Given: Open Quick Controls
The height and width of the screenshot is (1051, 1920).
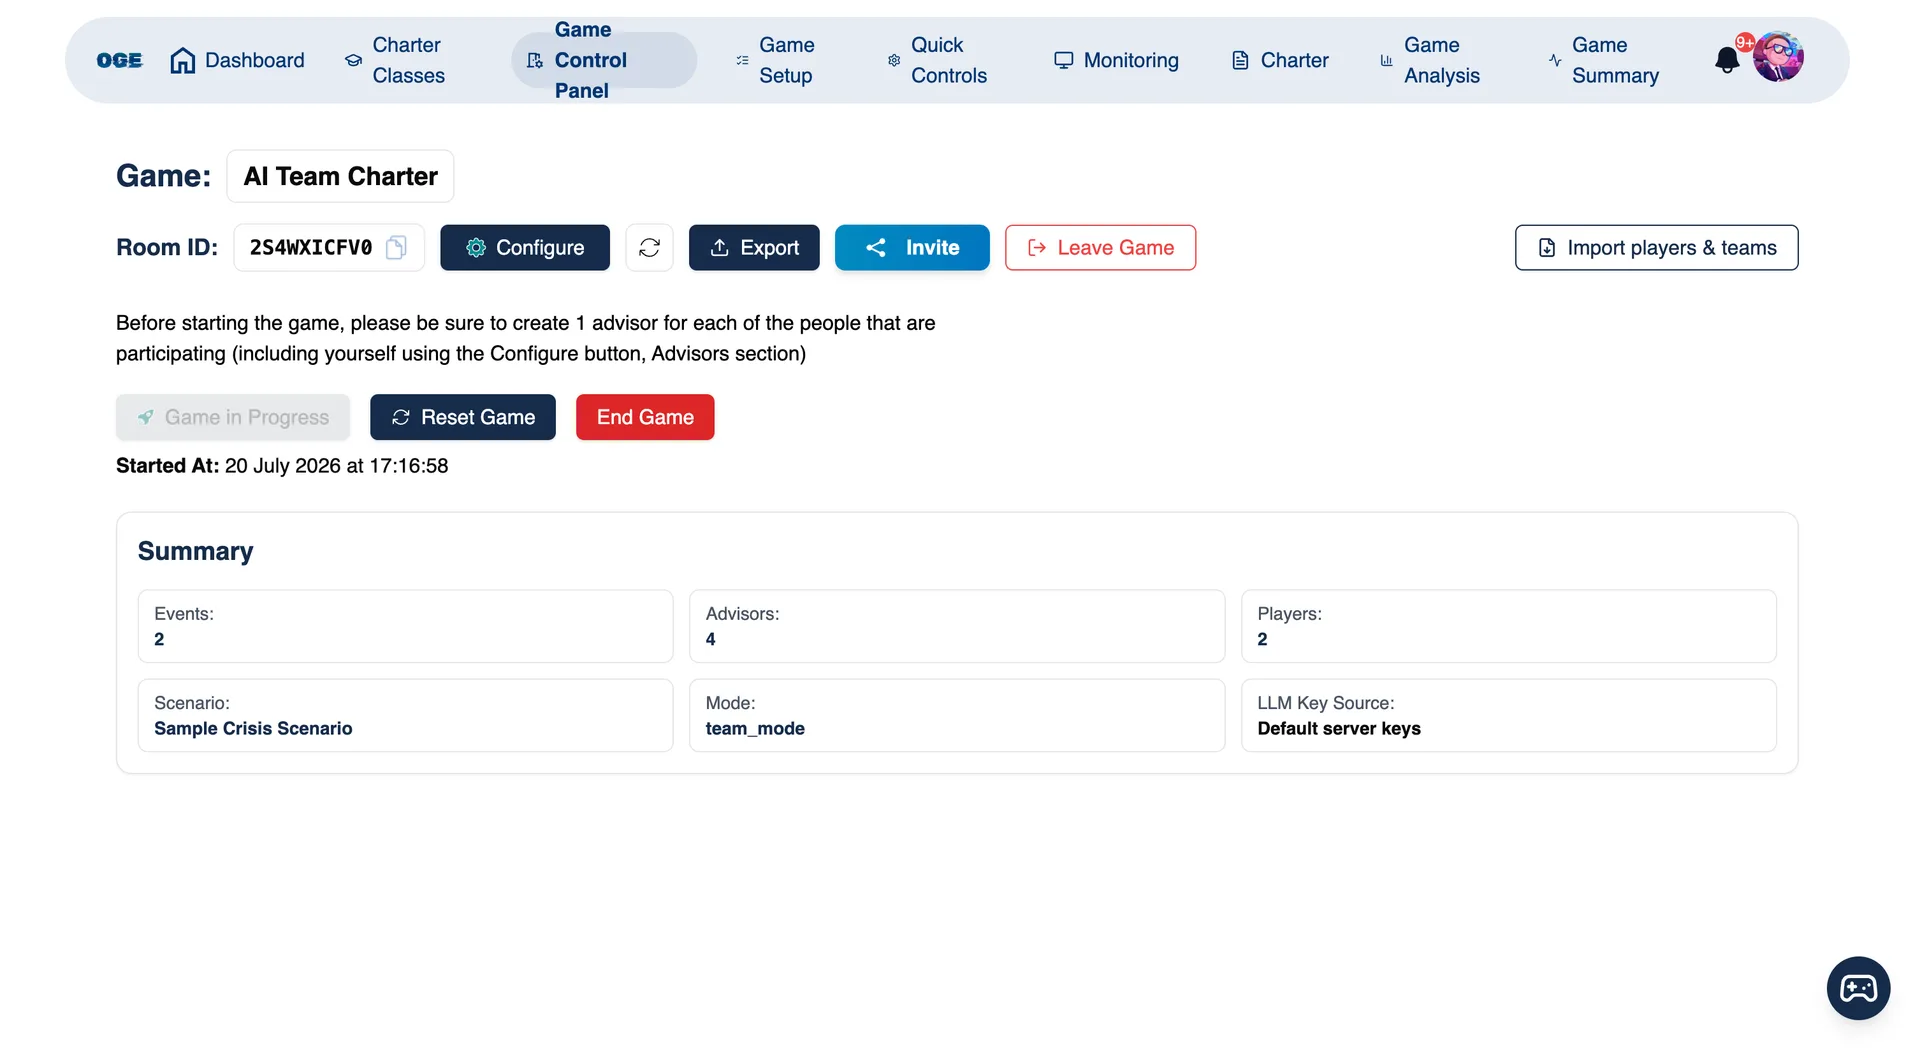Looking at the screenshot, I should tap(937, 60).
